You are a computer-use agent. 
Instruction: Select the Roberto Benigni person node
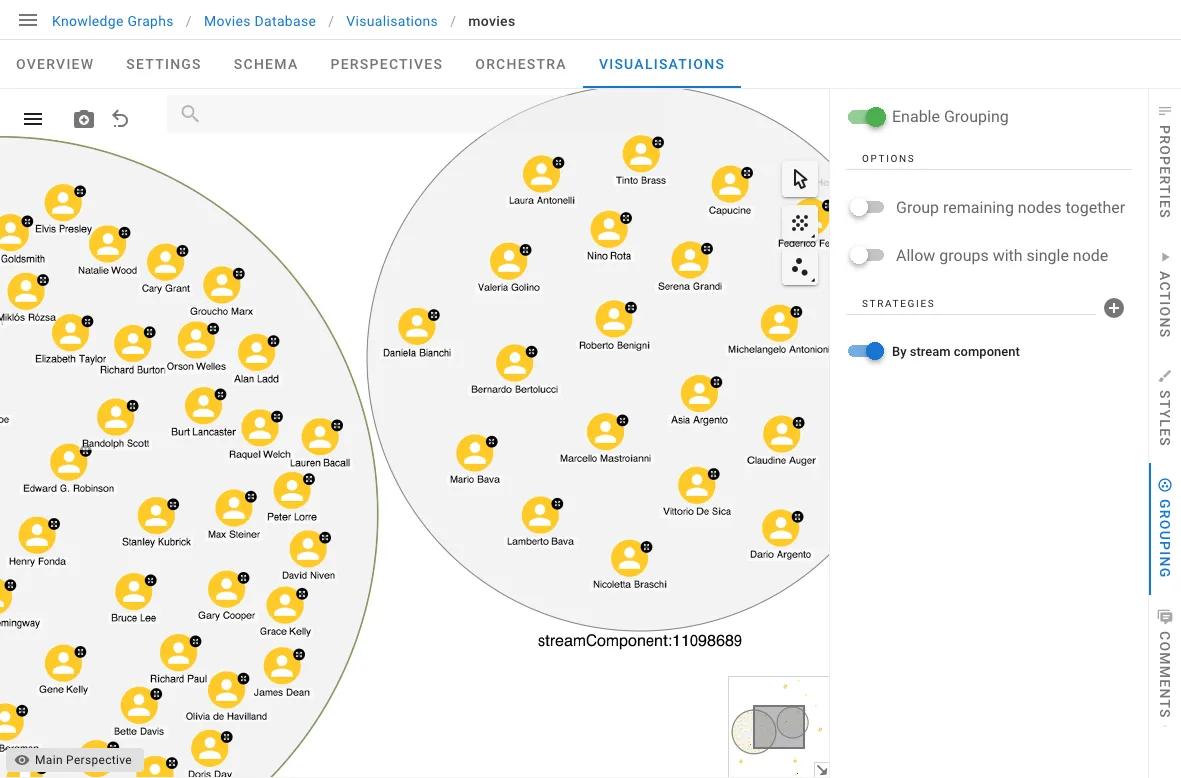click(x=615, y=320)
